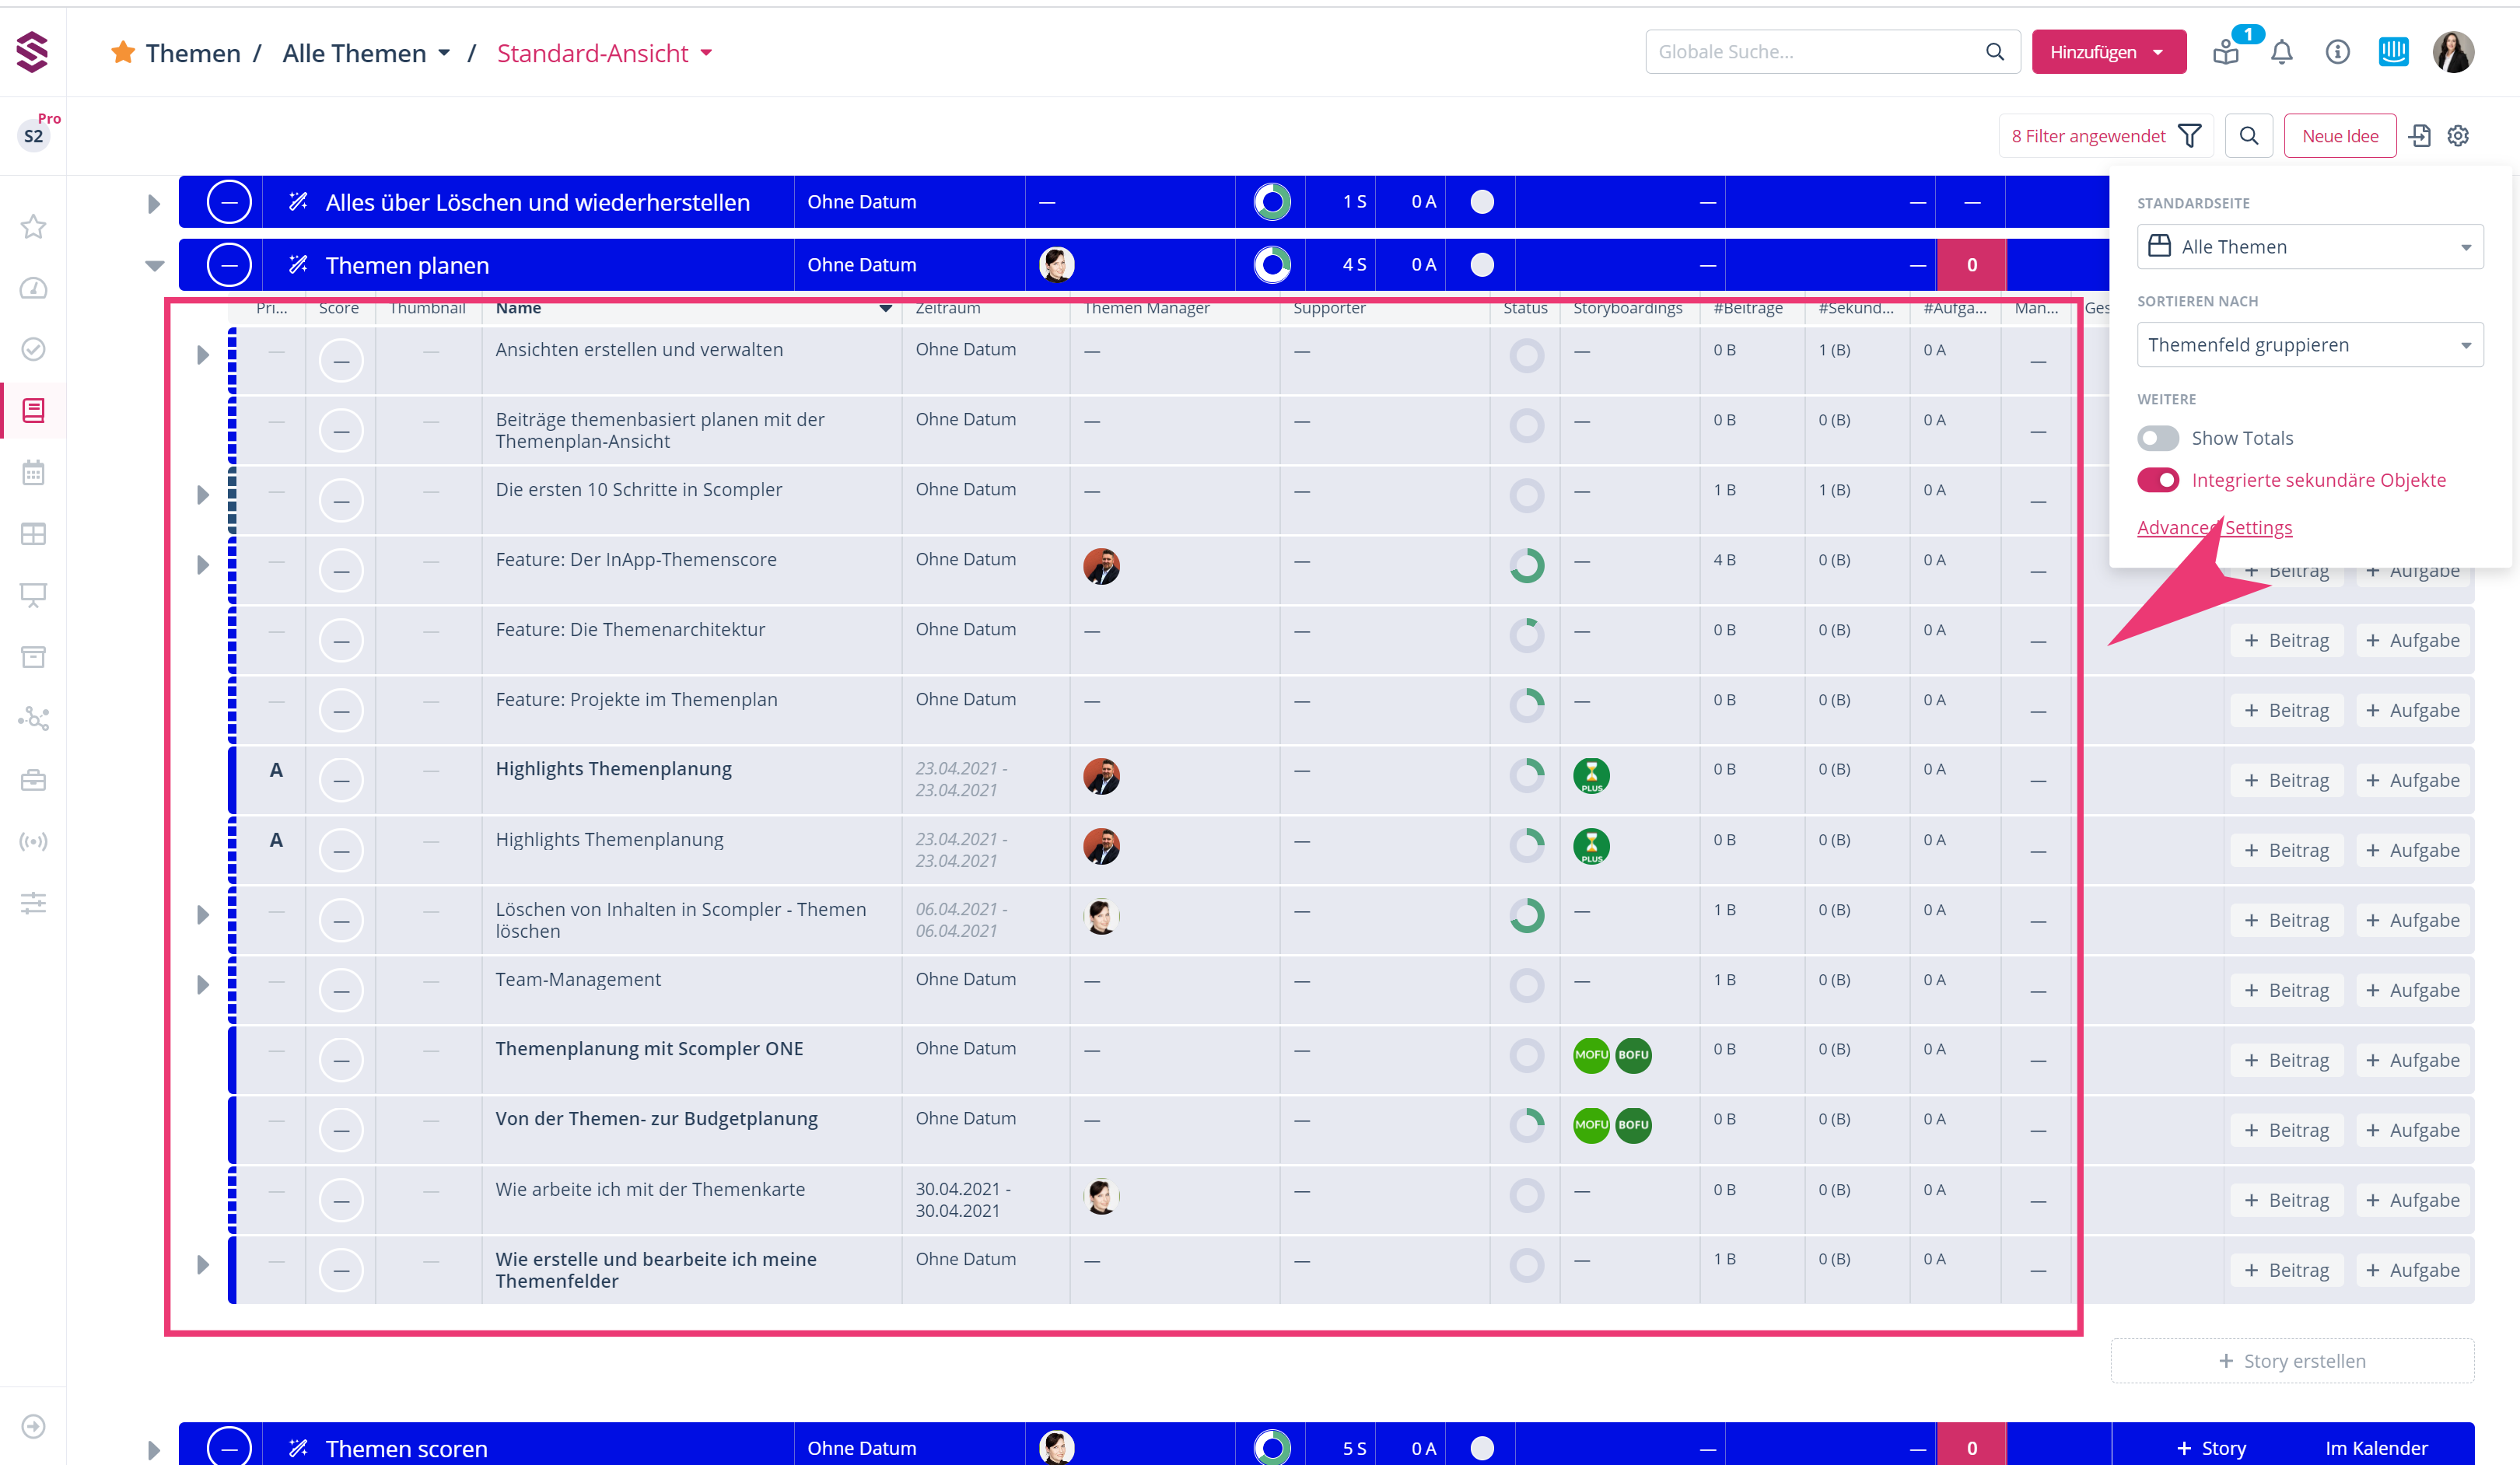Enable the Show Totals toggle
Screen dimensions: 2520x1465
pos(2157,438)
